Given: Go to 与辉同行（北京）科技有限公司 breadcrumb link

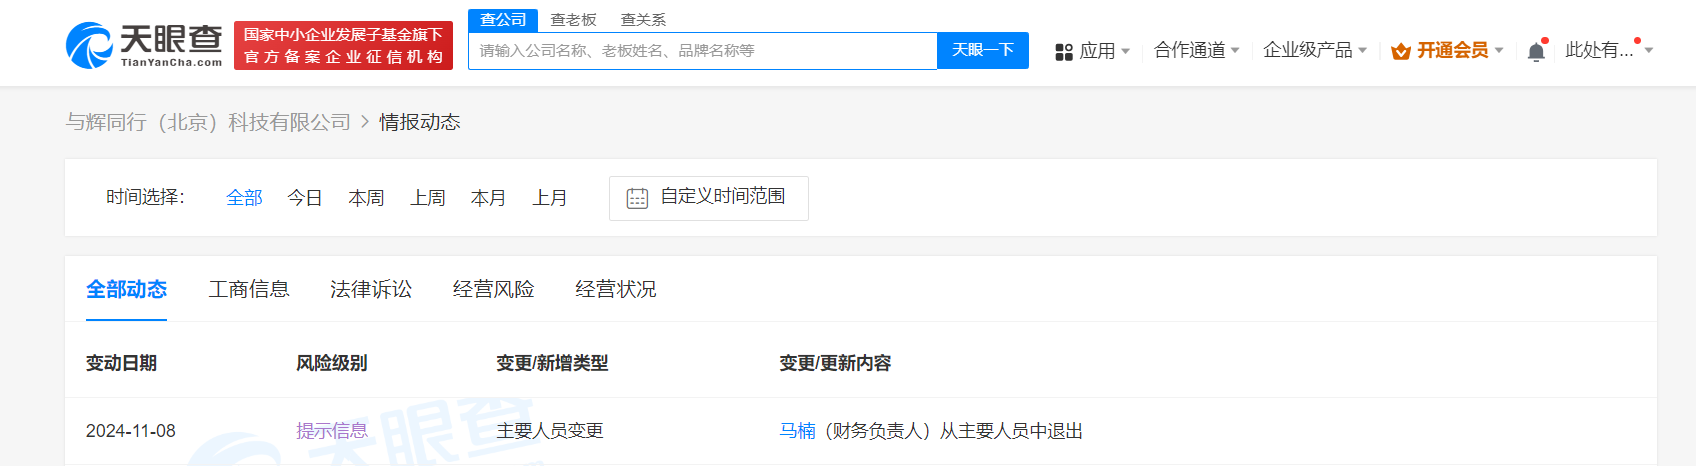Looking at the screenshot, I should click(208, 122).
